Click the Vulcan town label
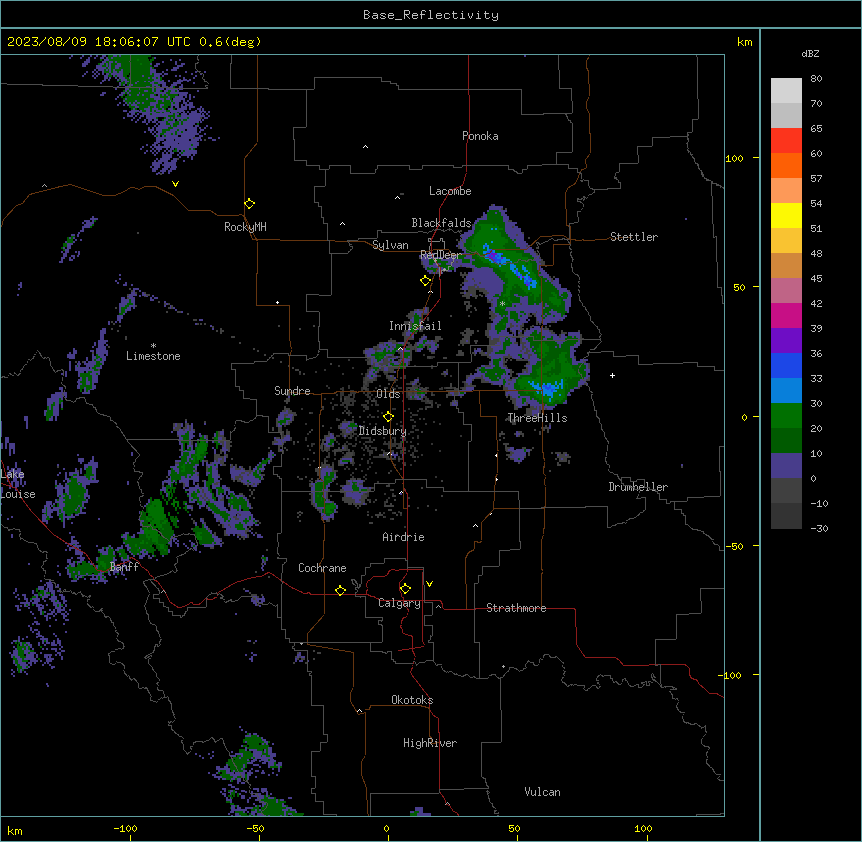862x842 pixels. 542,792
